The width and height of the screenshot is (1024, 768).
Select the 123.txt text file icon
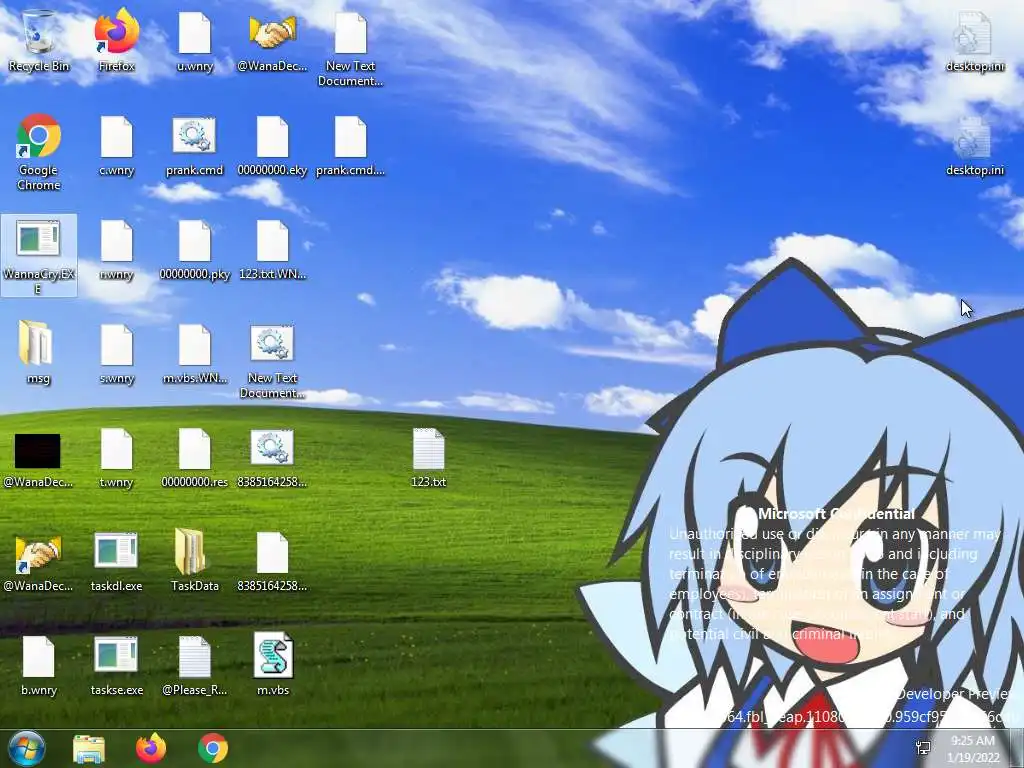428,458
